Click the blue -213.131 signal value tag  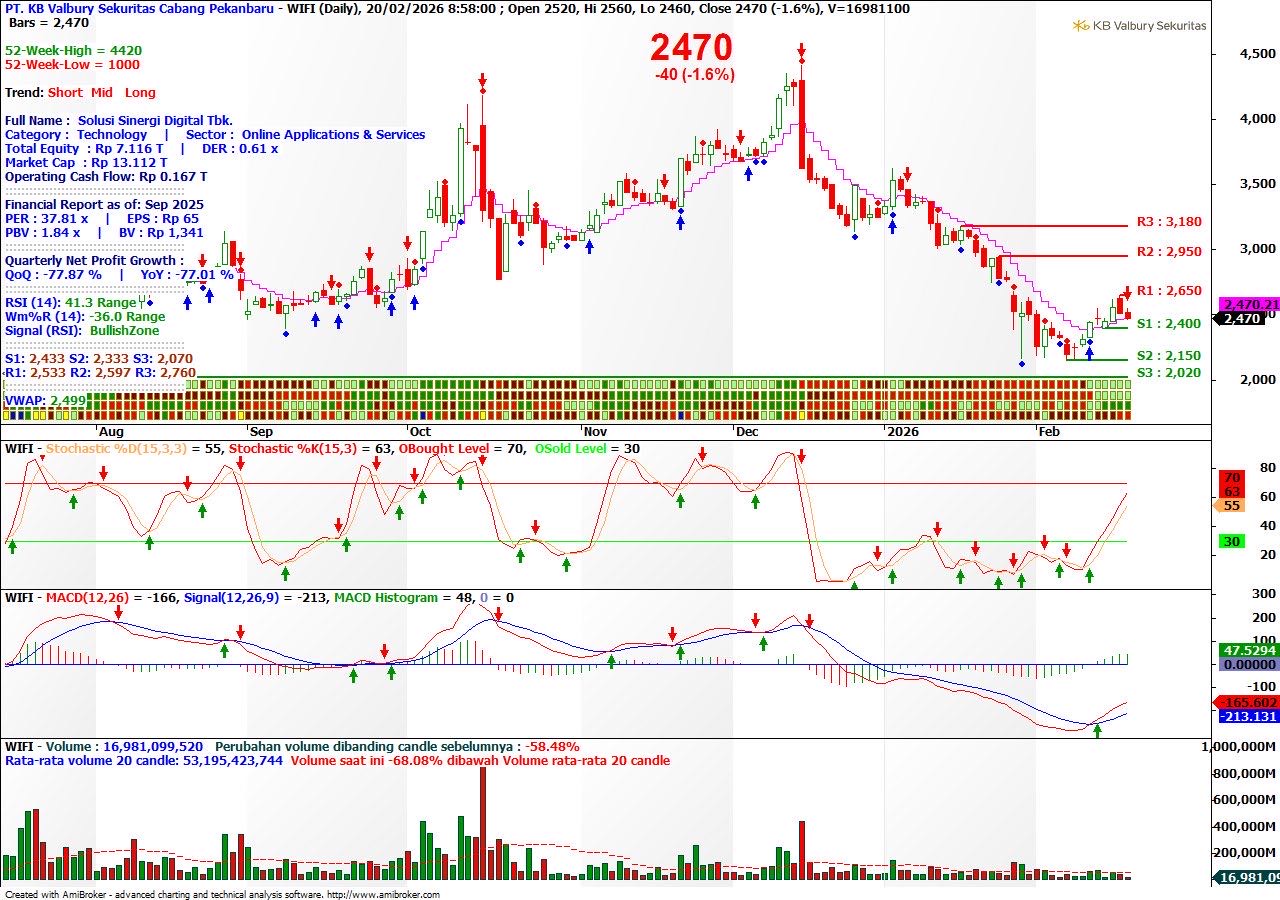click(1249, 716)
